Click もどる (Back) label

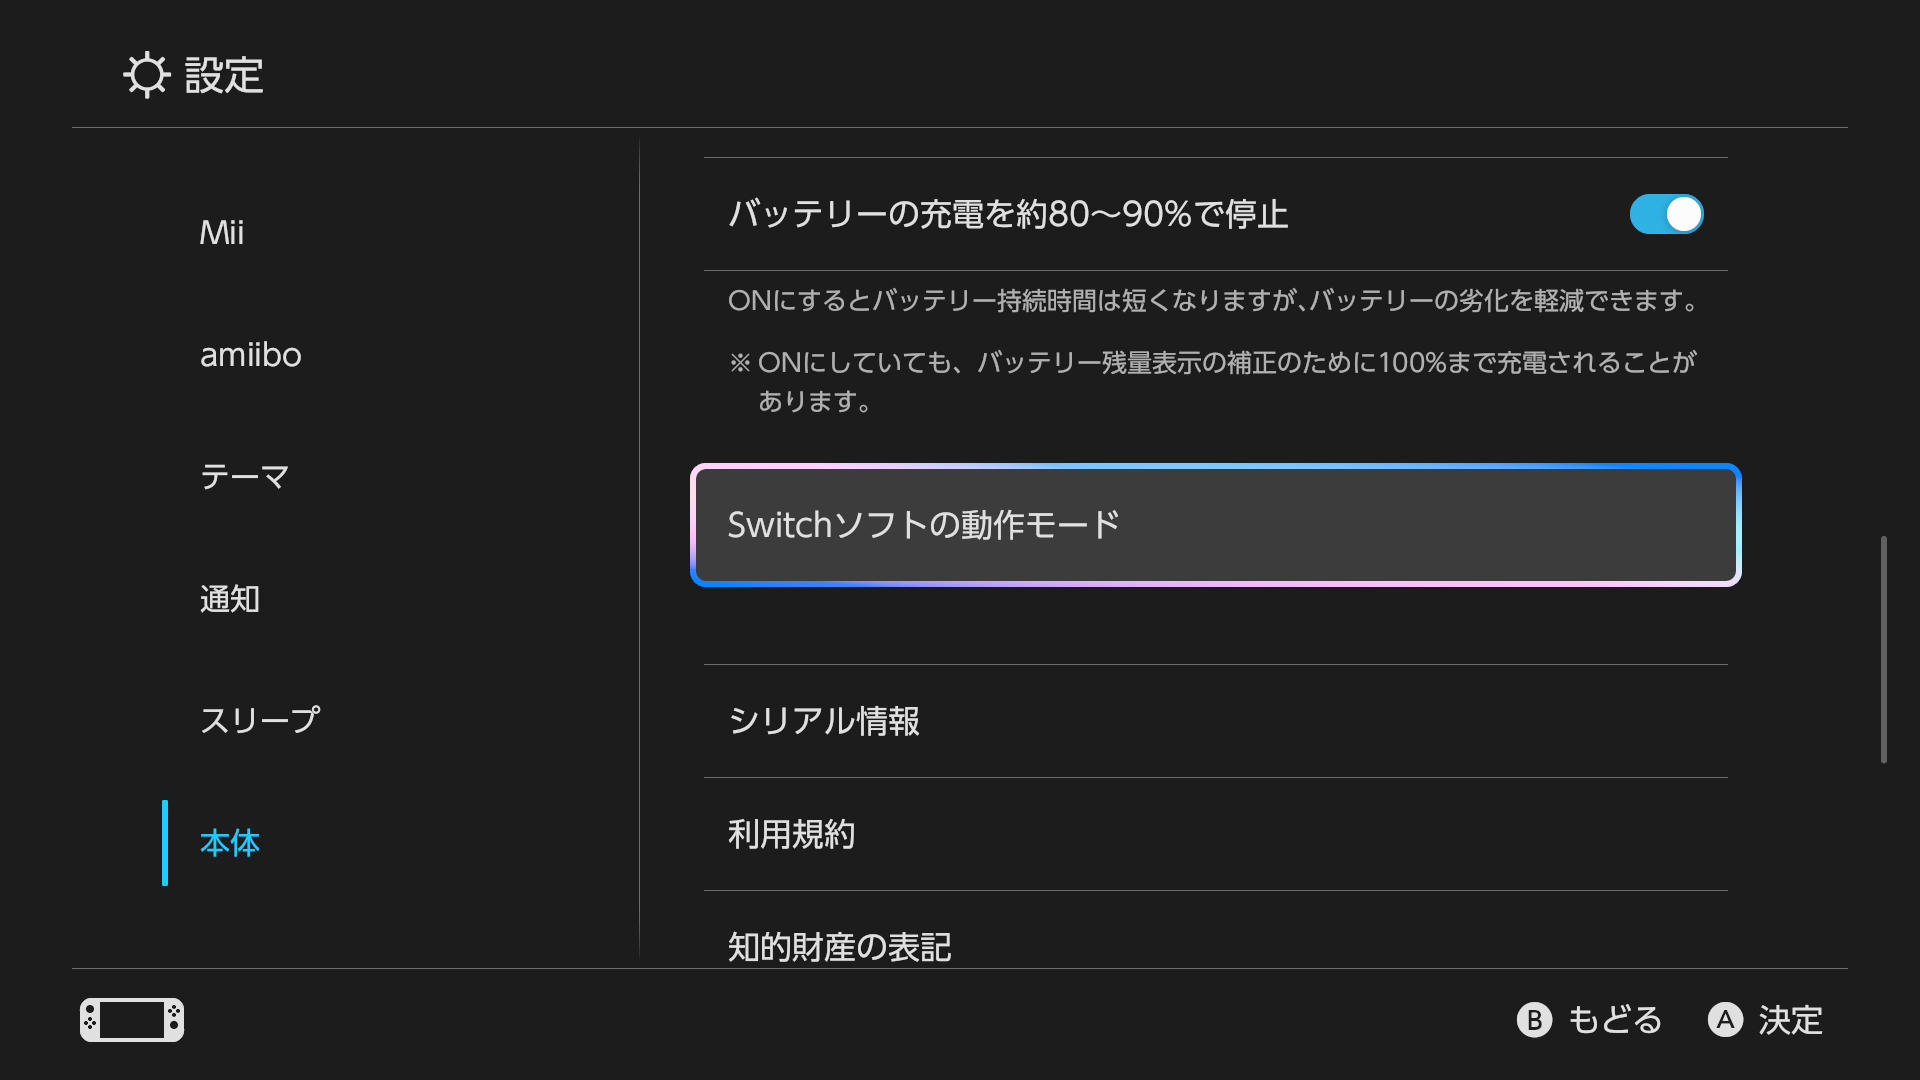click(x=1614, y=1020)
